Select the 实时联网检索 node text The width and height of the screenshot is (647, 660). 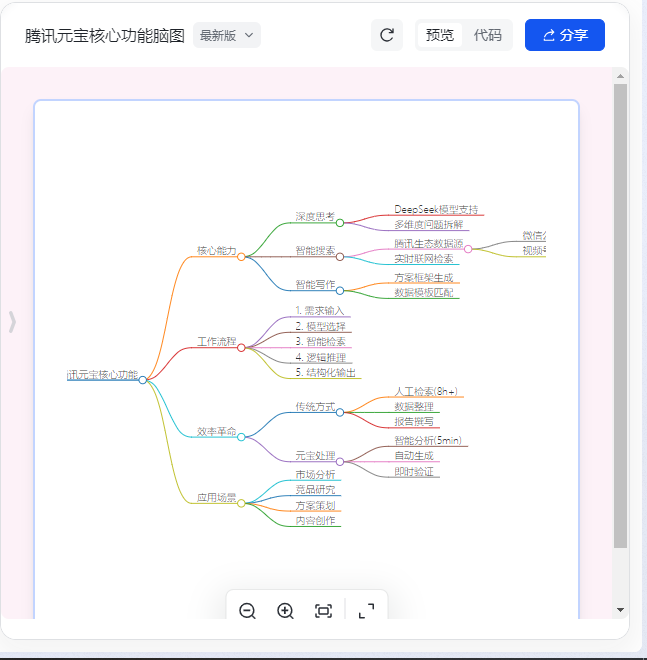point(423,258)
